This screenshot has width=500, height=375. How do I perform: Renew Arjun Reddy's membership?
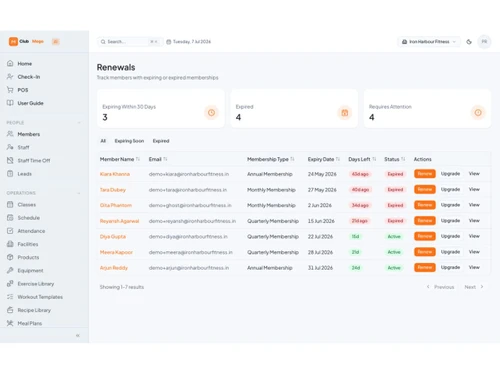(425, 267)
